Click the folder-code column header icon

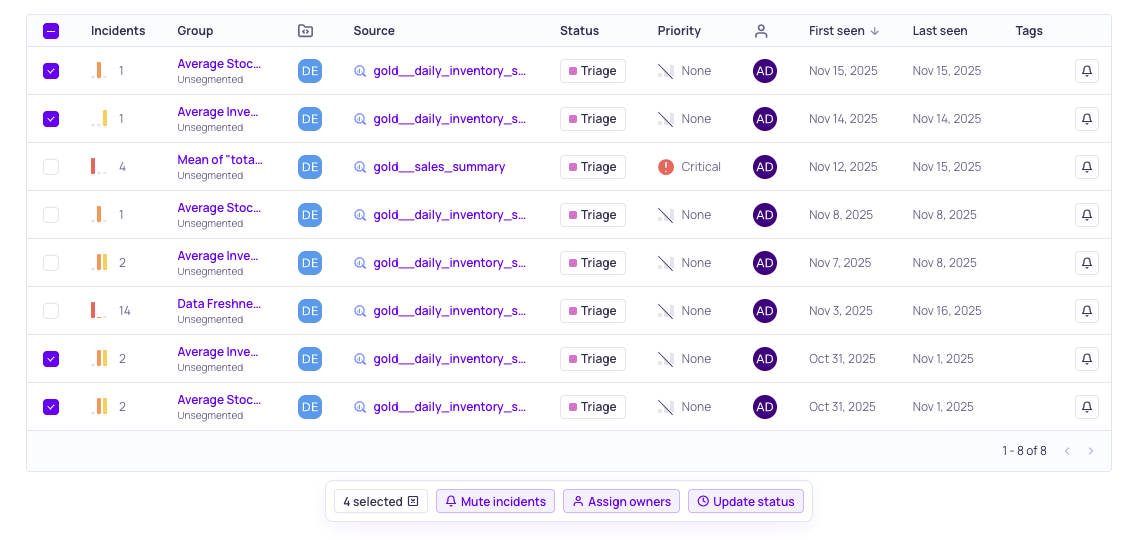coord(306,31)
